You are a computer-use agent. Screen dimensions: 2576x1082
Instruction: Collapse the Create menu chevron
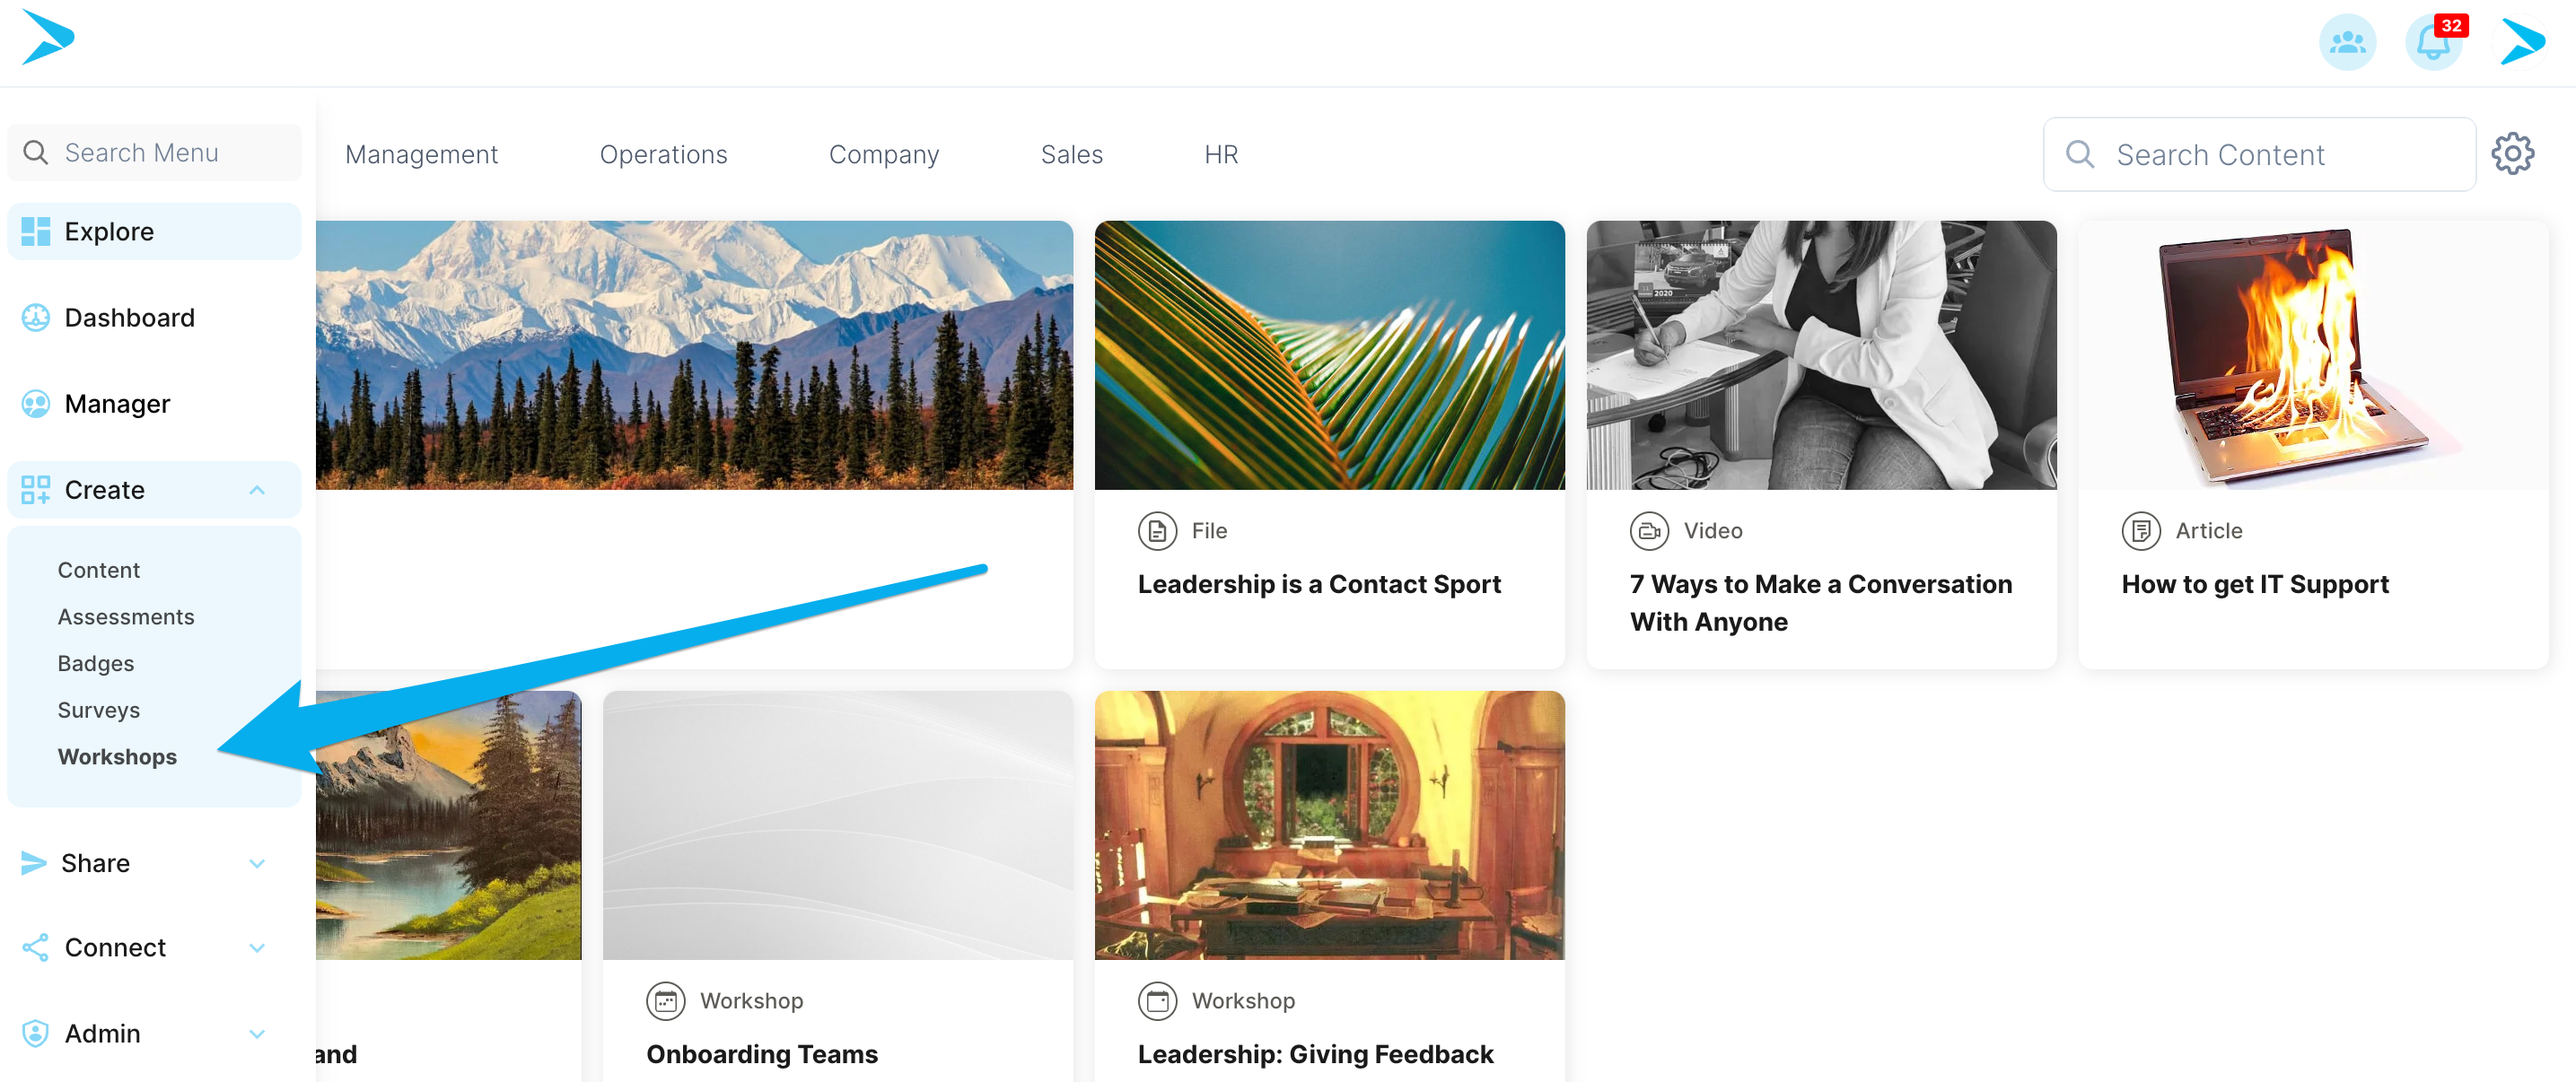point(257,489)
